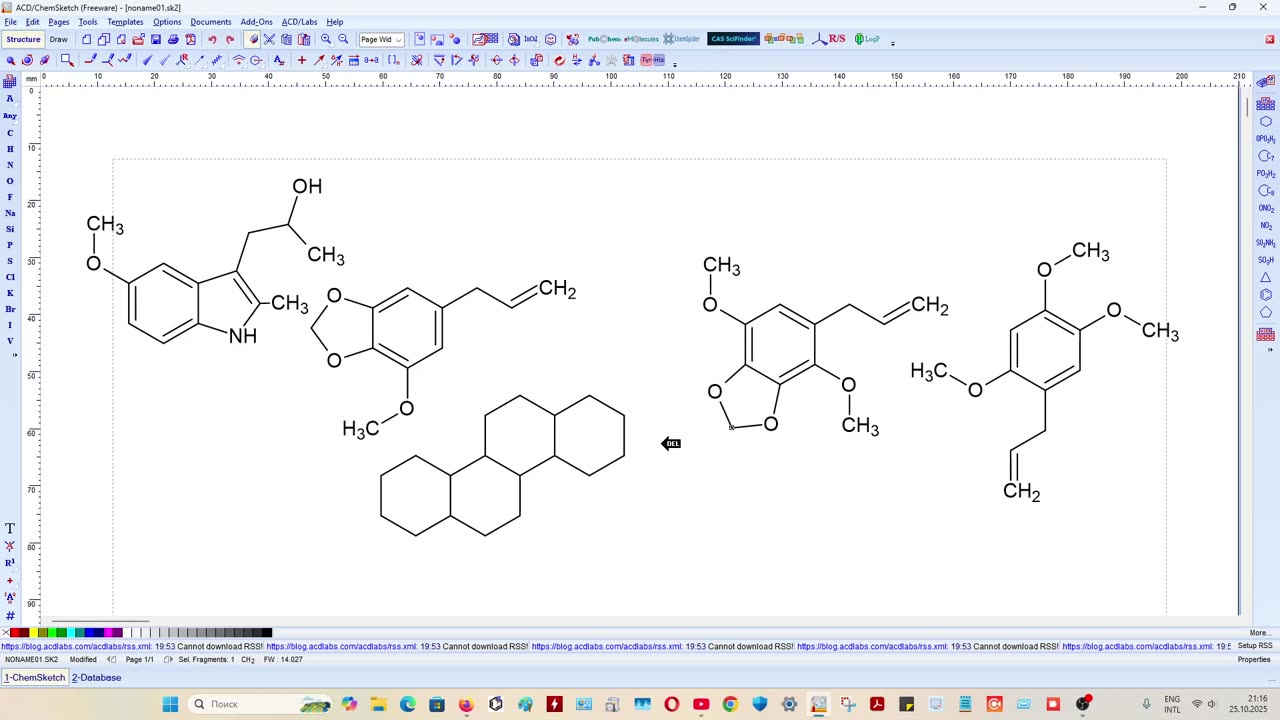The width and height of the screenshot is (1280, 720).
Task: Expand more atoms in the left panel
Action: click(13, 355)
